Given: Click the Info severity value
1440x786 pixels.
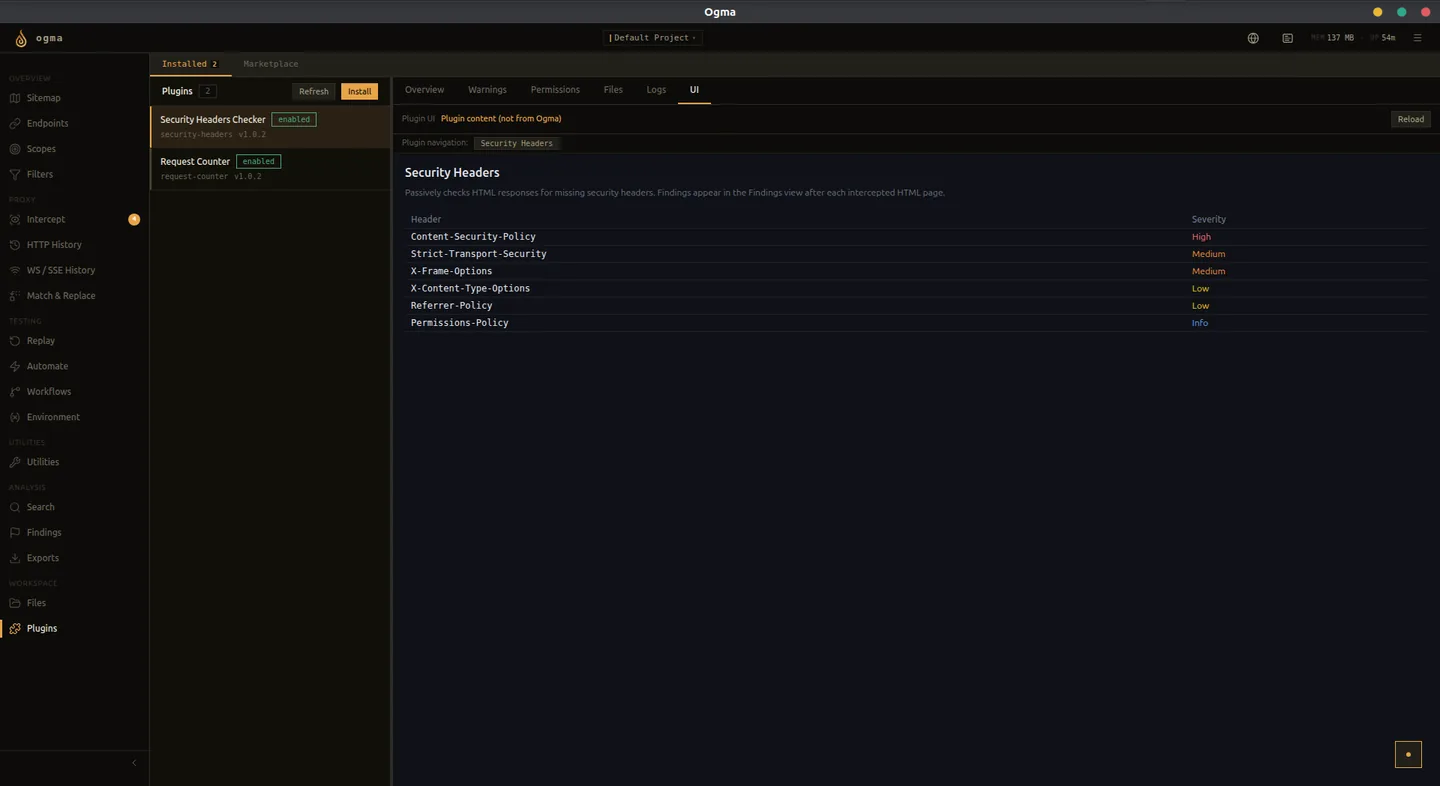Looking at the screenshot, I should 1200,323.
